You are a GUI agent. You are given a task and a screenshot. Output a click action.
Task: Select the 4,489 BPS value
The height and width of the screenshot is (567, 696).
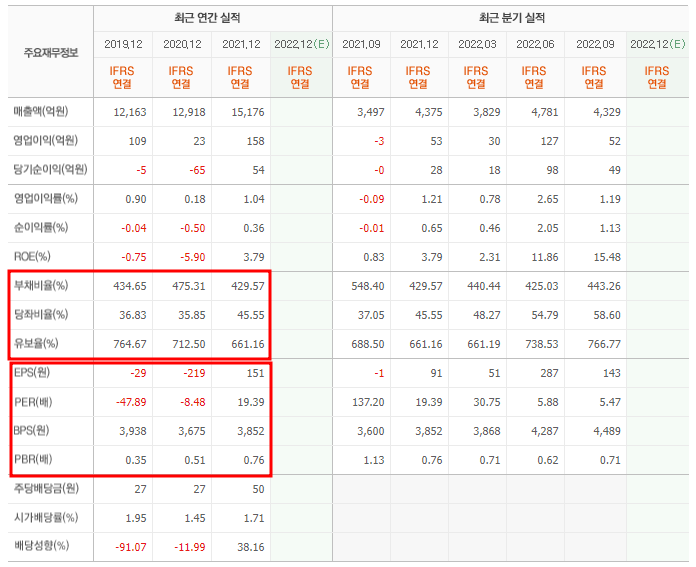point(607,431)
